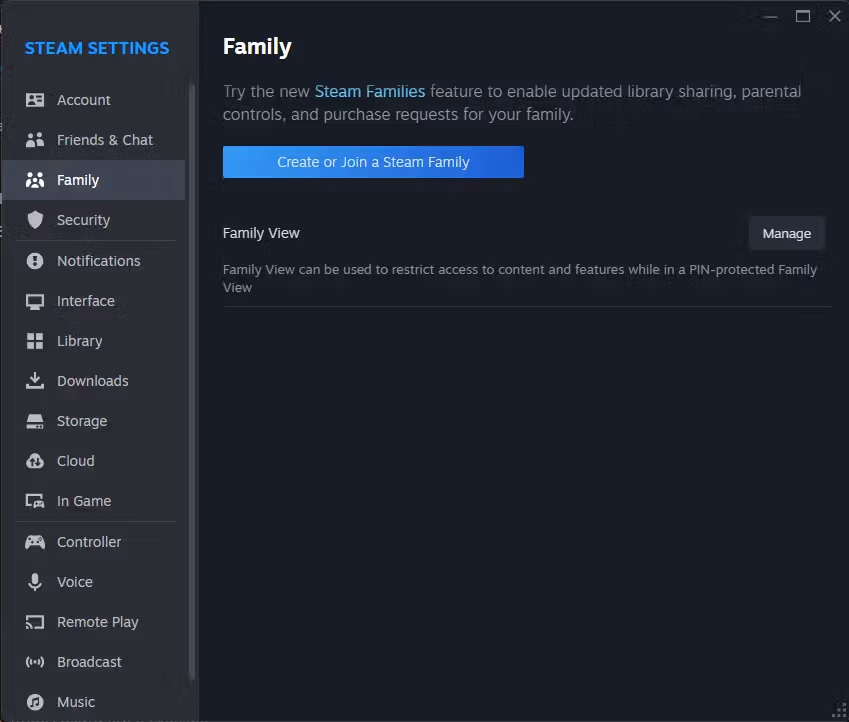Select the Storage drive icon
The image size is (849, 722).
pyautogui.click(x=35, y=421)
